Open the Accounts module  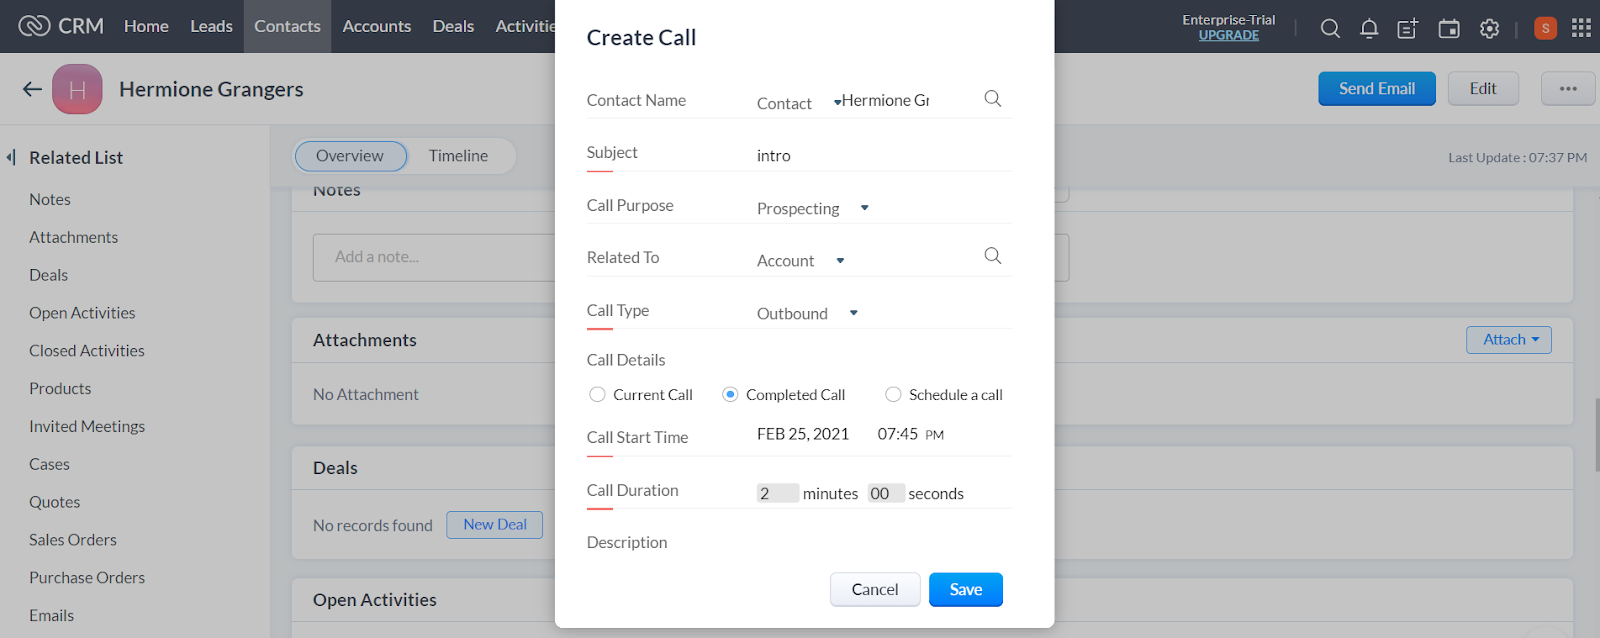tap(377, 26)
